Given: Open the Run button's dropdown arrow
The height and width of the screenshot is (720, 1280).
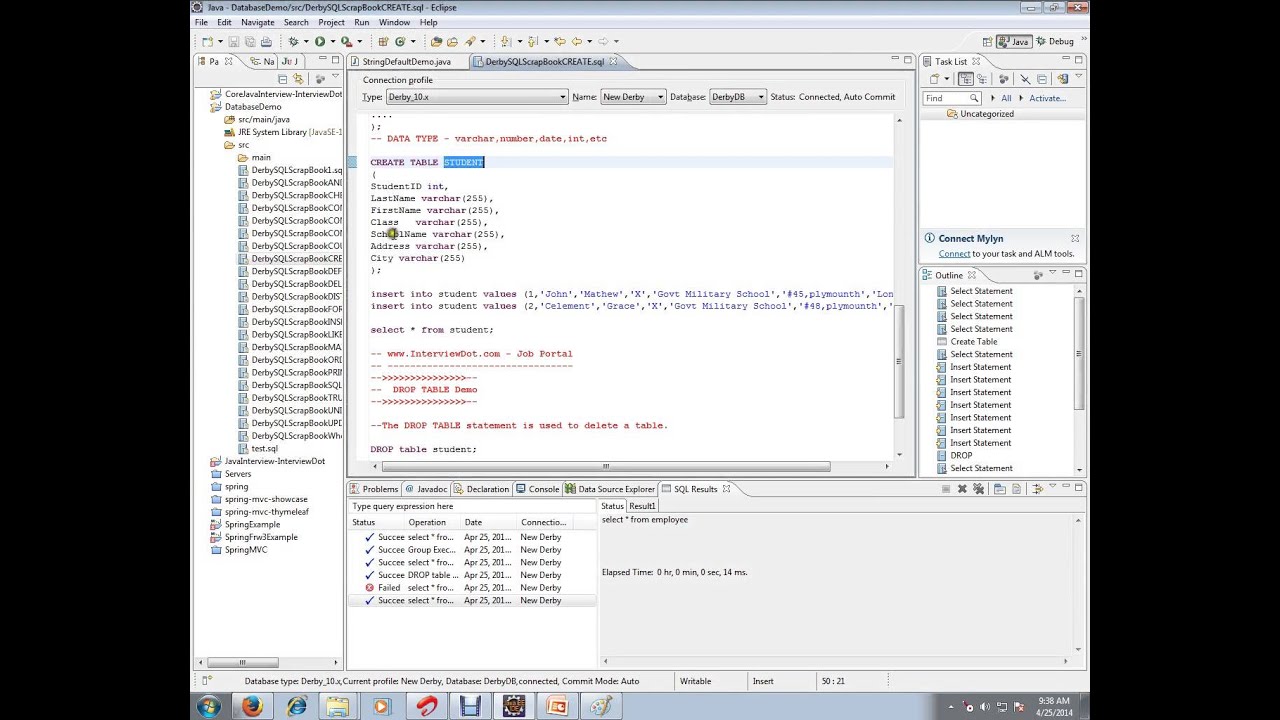Looking at the screenshot, I should tap(331, 42).
